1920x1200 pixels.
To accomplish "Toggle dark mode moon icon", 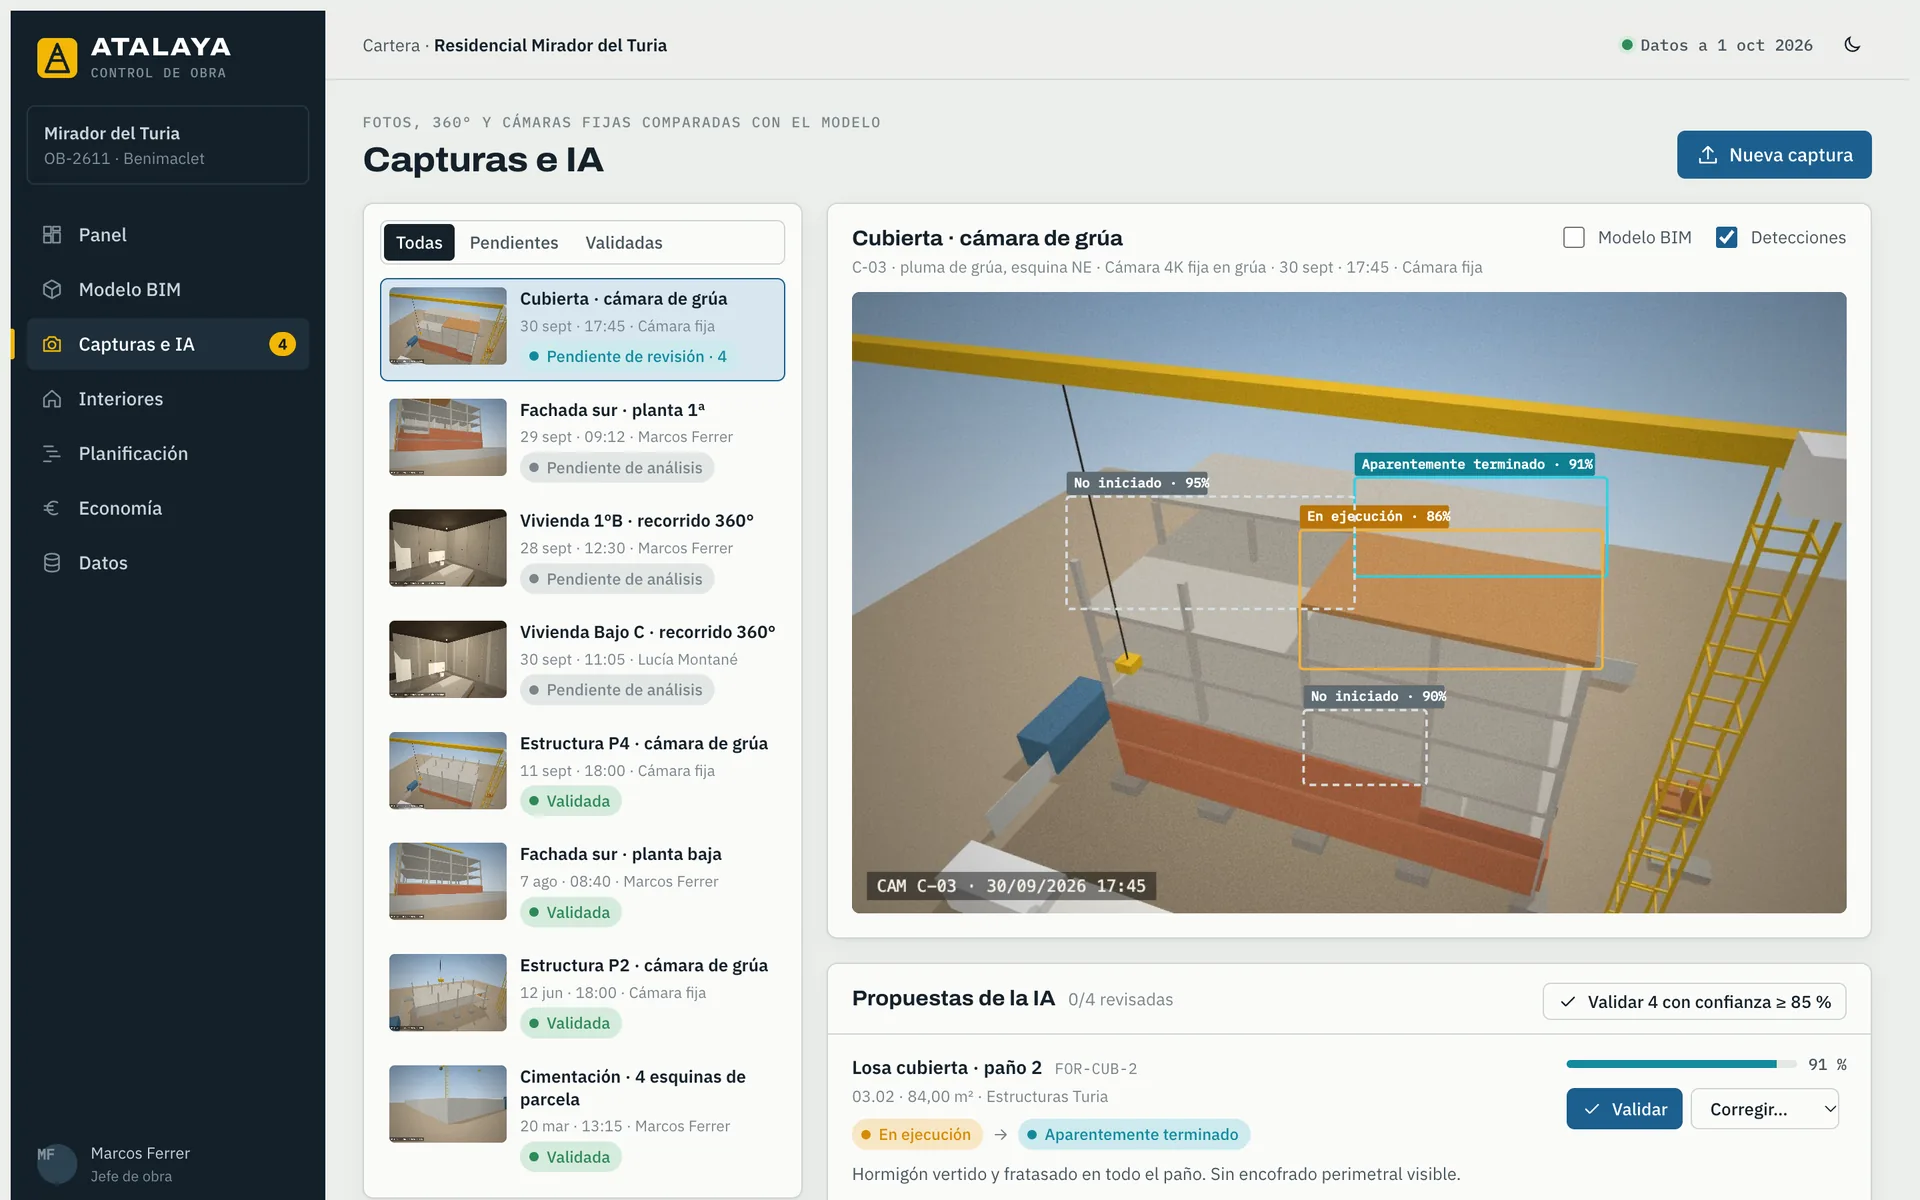I will pos(1852,45).
